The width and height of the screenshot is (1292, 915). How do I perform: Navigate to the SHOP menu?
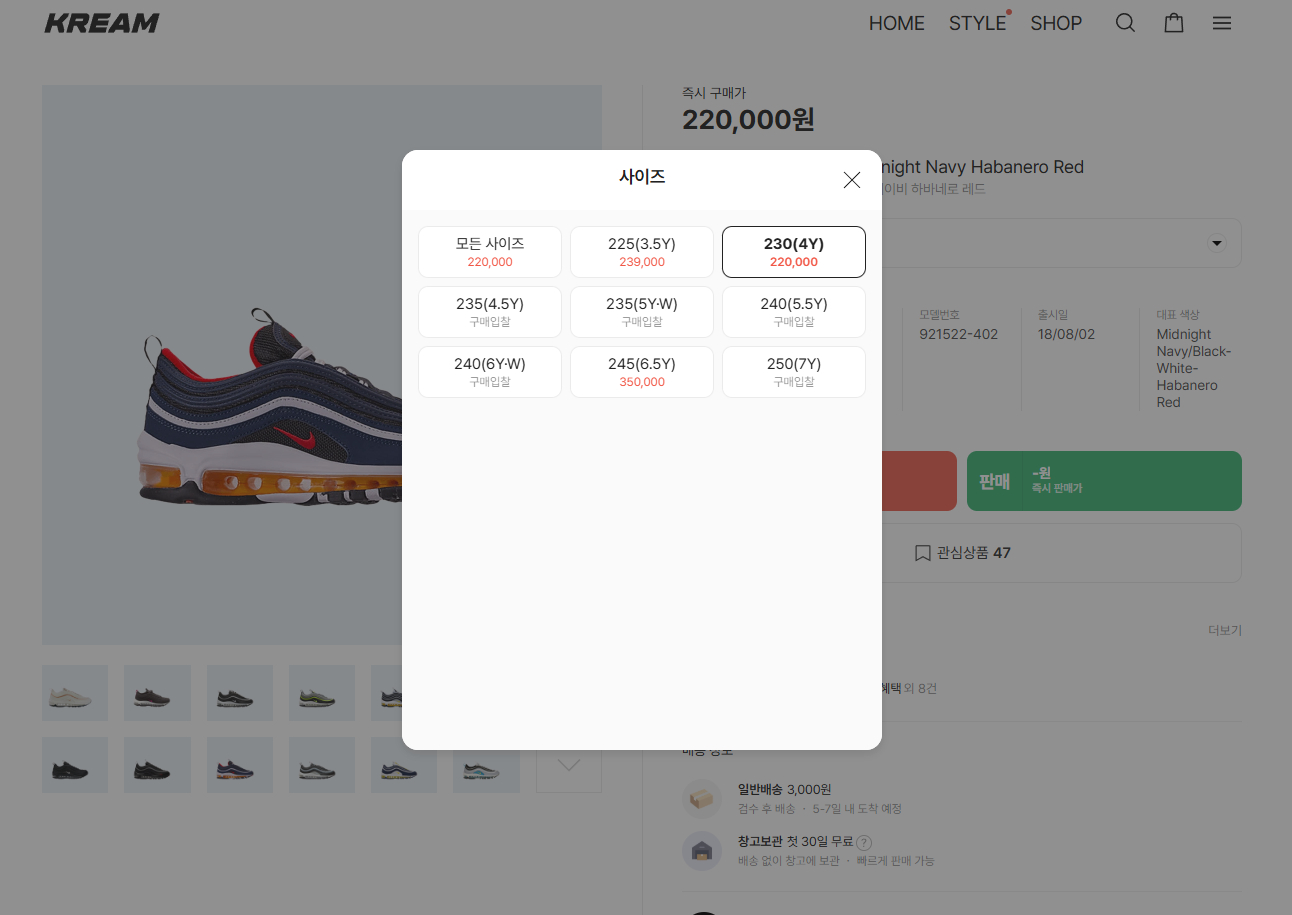(x=1056, y=23)
